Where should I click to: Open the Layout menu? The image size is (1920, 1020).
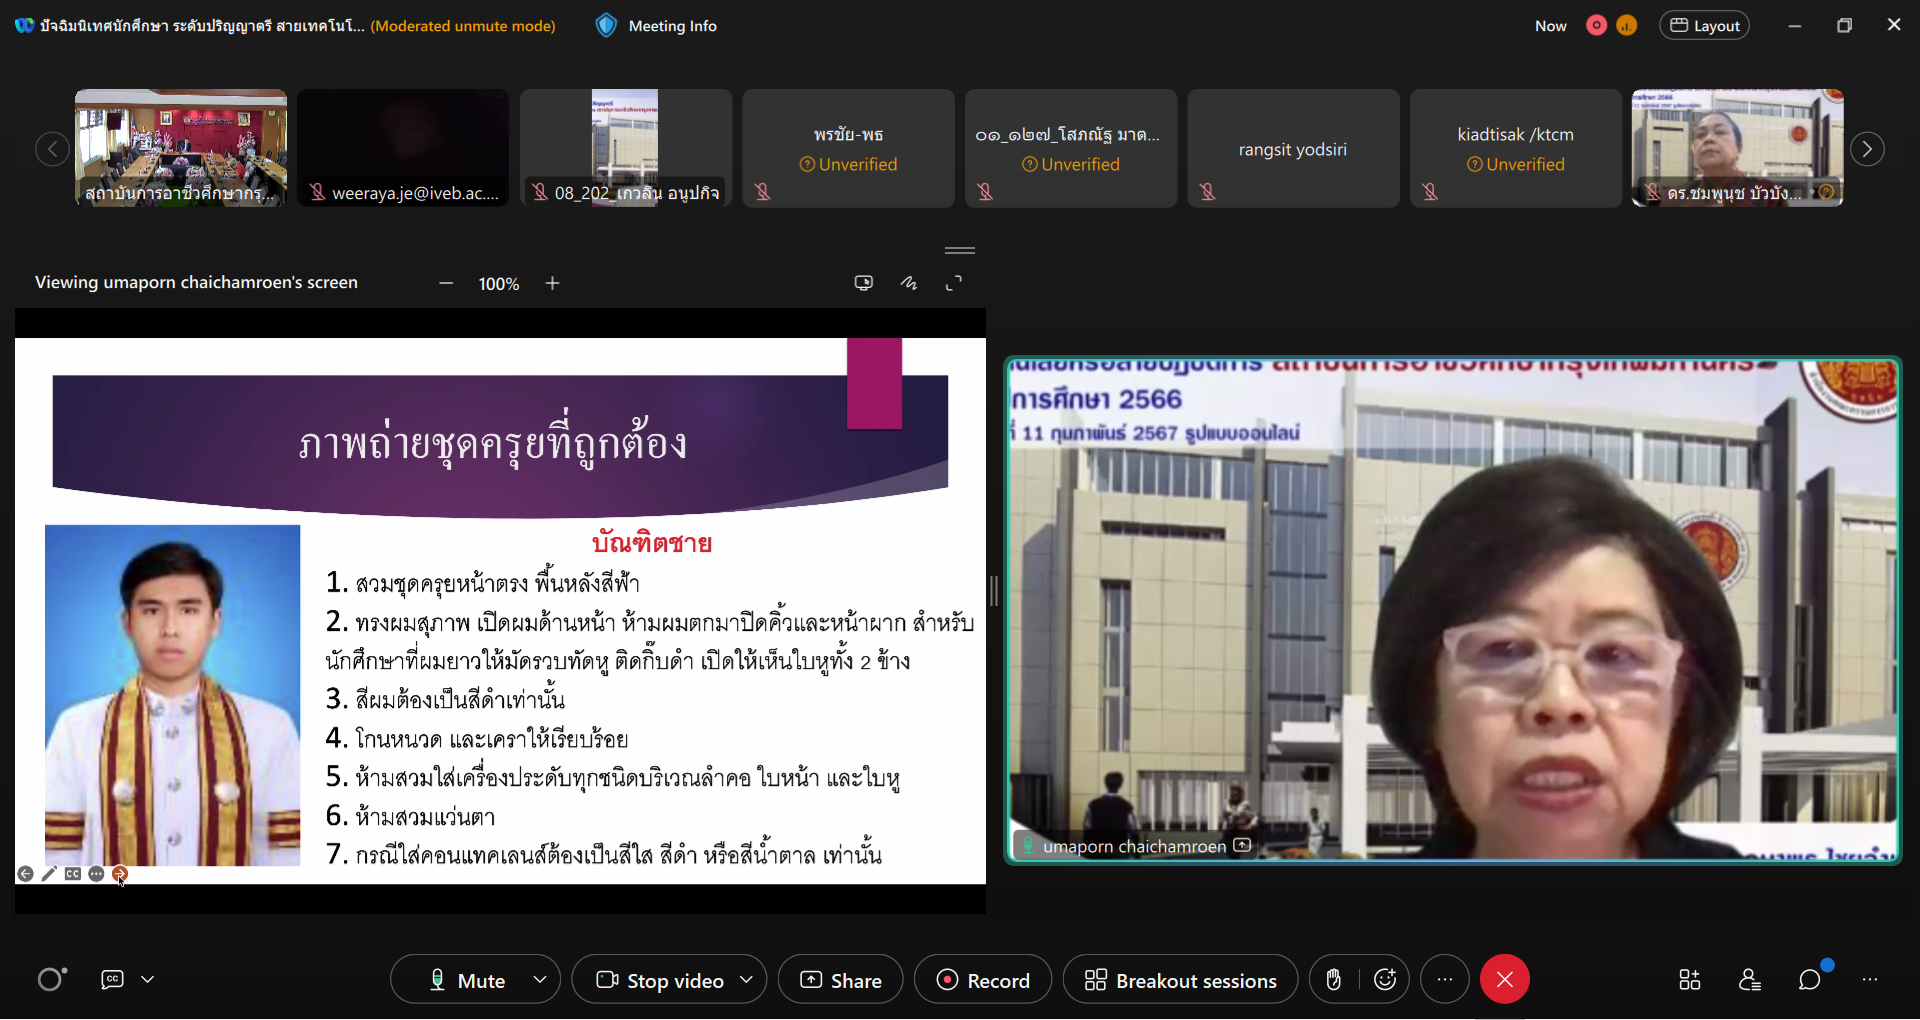[x=1704, y=26]
